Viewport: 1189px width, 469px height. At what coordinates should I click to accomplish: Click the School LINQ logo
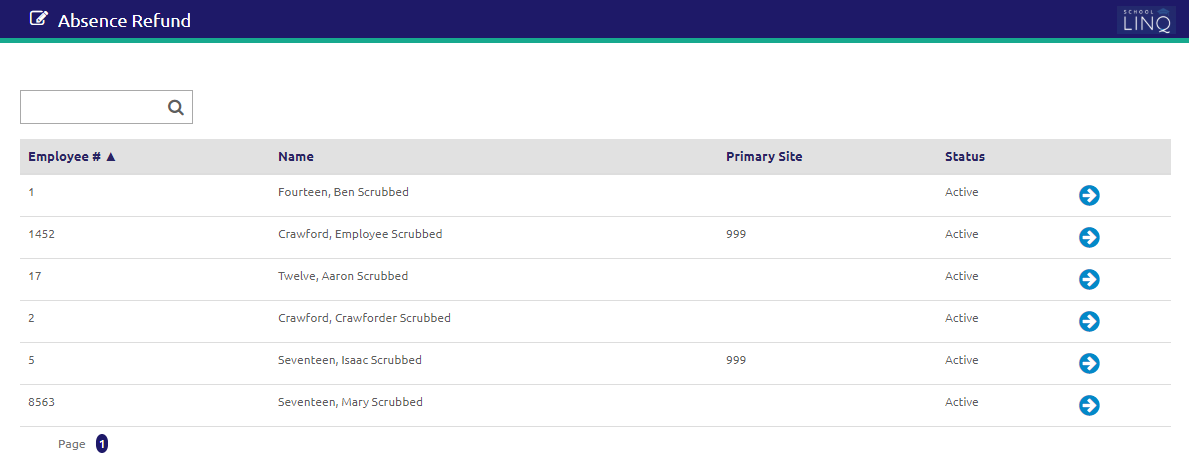(1147, 20)
